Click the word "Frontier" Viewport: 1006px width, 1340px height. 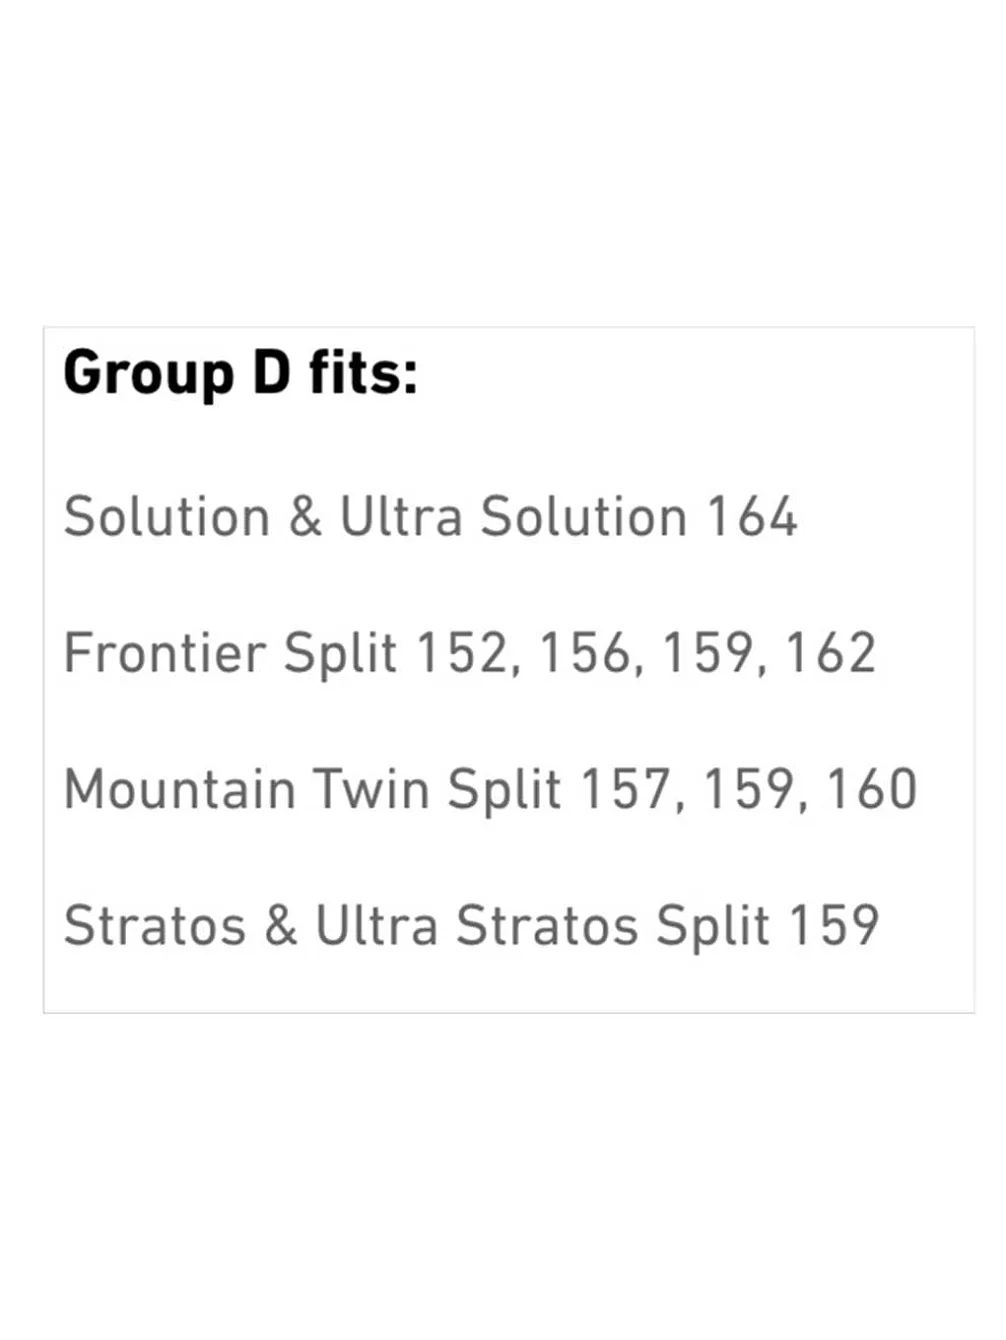click(x=165, y=653)
